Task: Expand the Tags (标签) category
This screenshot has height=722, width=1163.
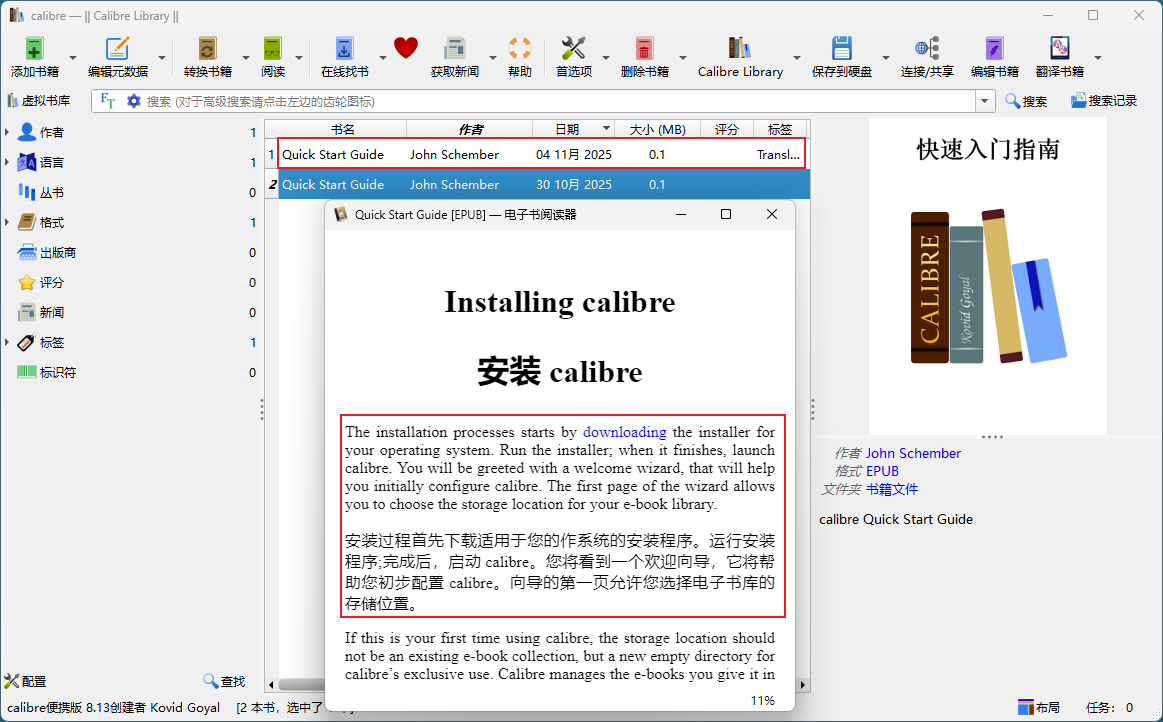Action: (x=8, y=343)
